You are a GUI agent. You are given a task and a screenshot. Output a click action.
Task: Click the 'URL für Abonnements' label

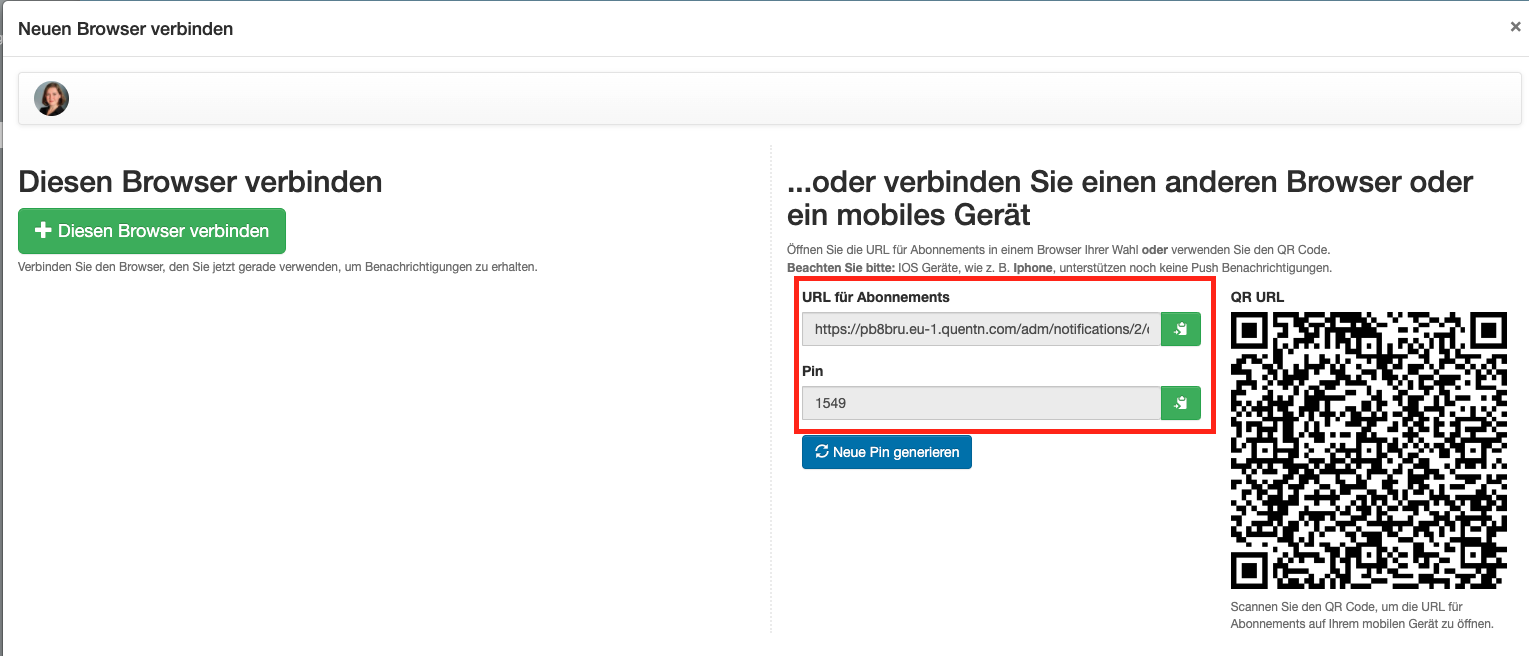click(x=876, y=297)
